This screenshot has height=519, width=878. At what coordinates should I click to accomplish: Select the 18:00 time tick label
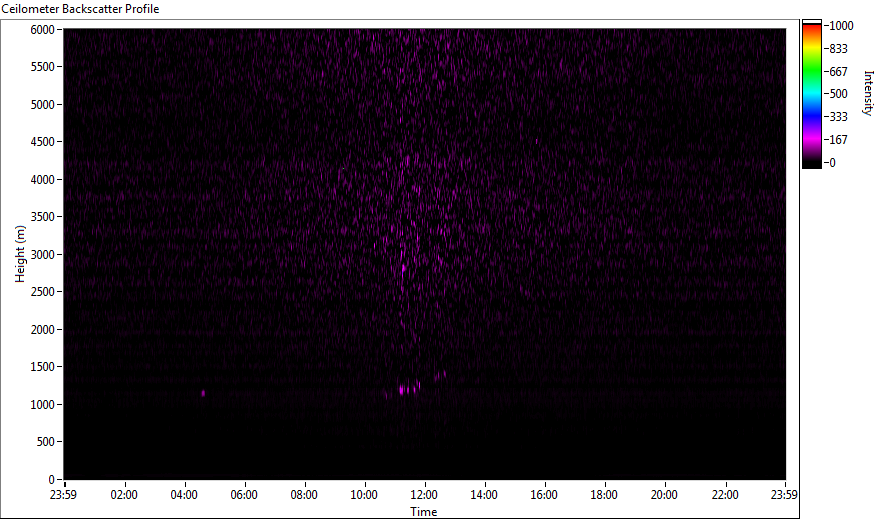coord(604,494)
